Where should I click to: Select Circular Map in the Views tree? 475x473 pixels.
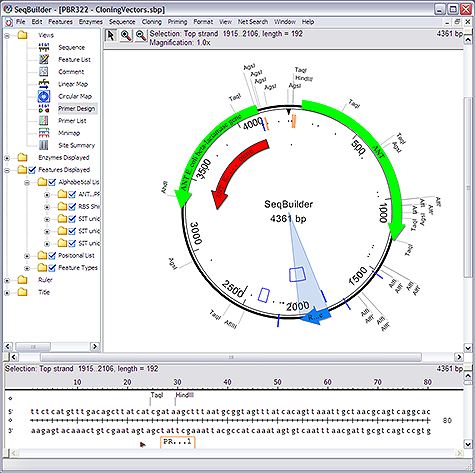75,96
